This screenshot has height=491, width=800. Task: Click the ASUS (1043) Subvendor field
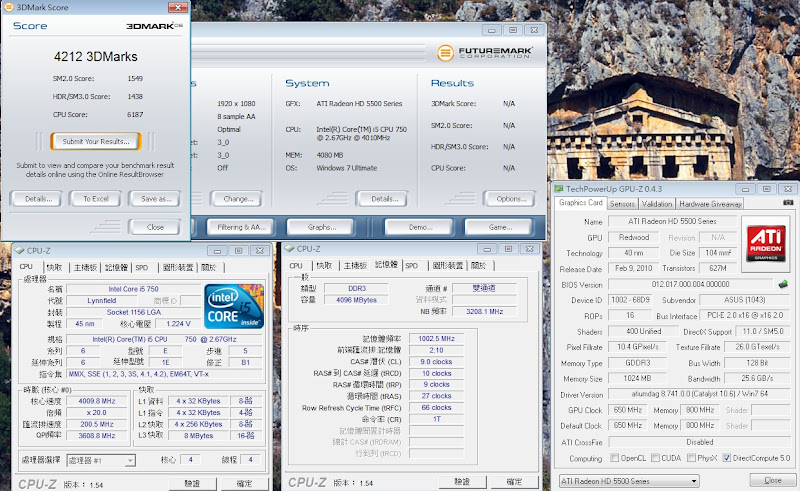click(744, 300)
